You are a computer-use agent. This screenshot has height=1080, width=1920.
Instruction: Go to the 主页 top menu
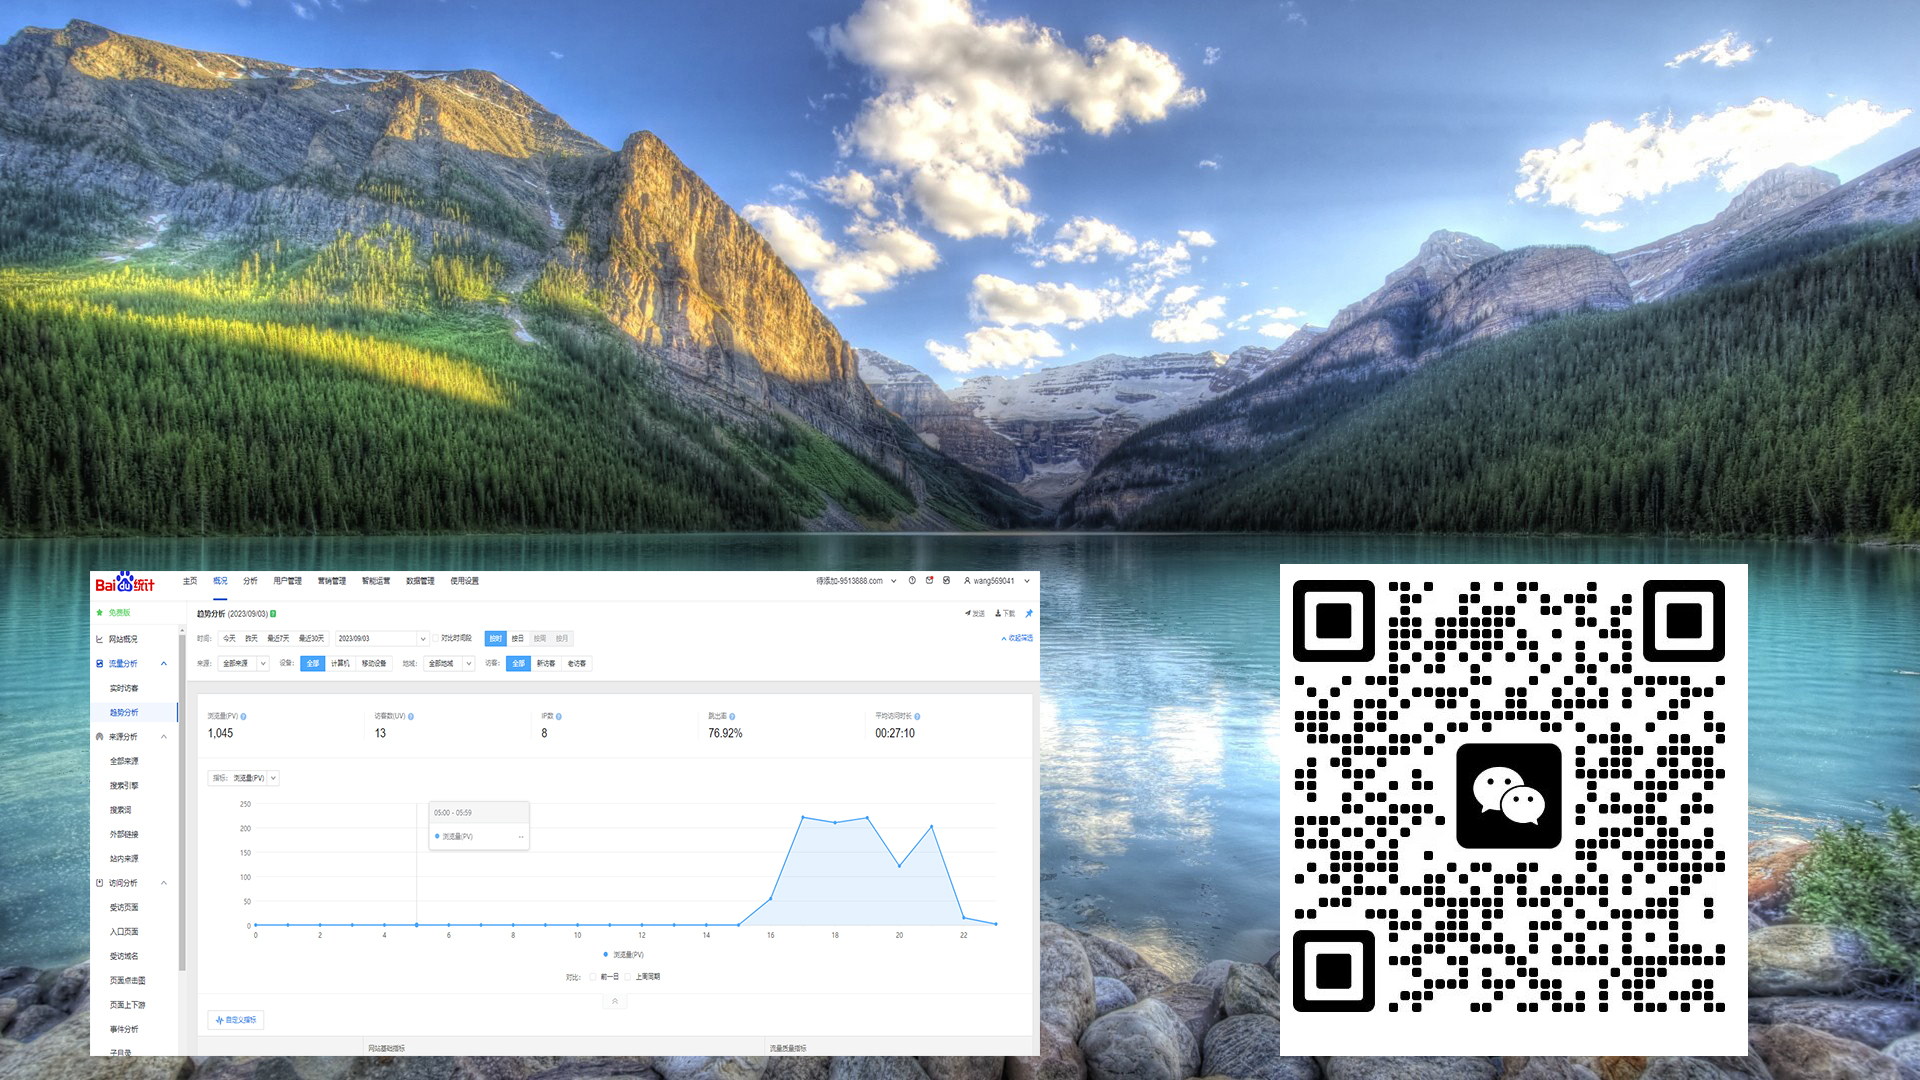coord(190,580)
